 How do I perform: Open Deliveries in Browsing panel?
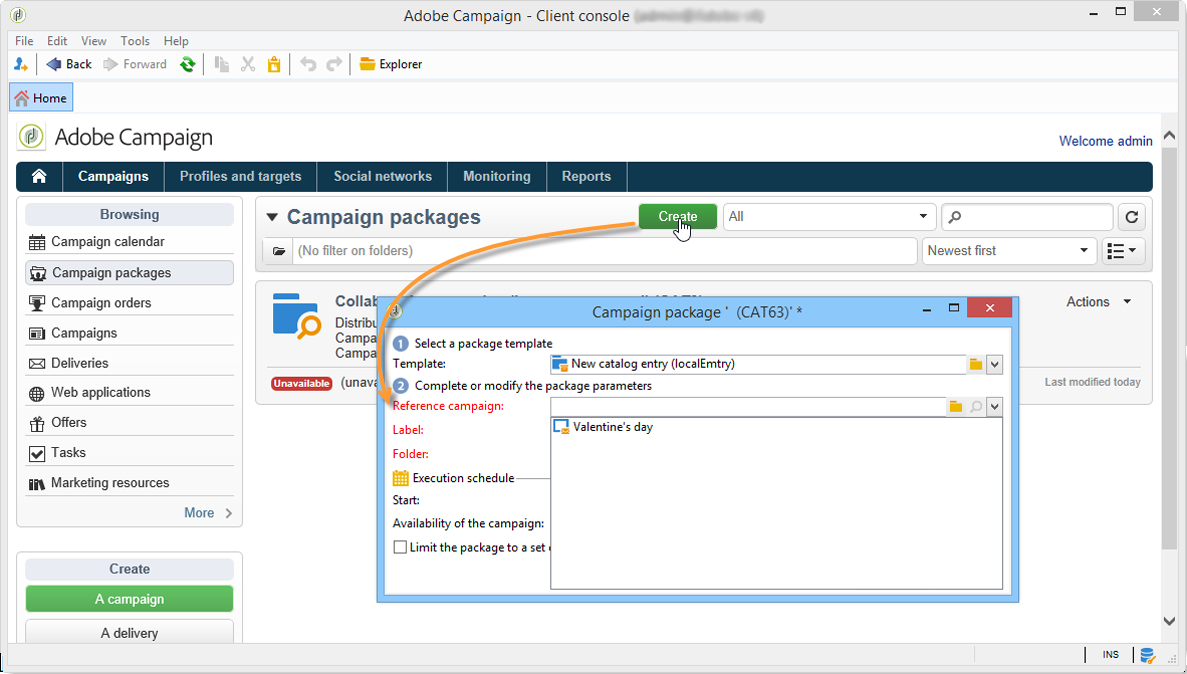click(129, 363)
